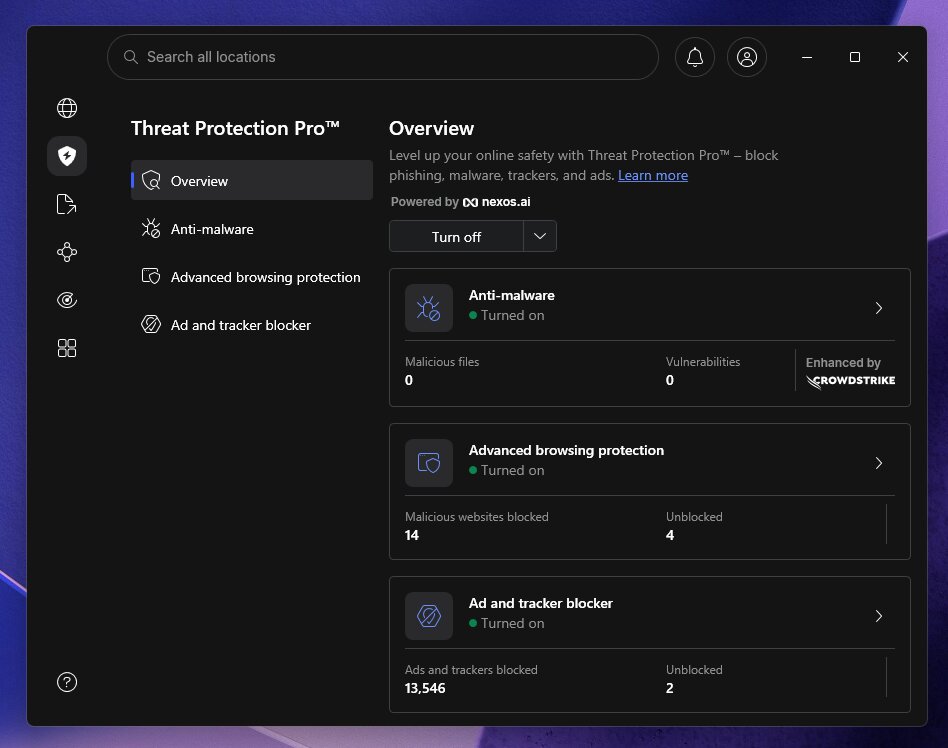Click the Ad and tracker blocker card icon

click(x=429, y=616)
